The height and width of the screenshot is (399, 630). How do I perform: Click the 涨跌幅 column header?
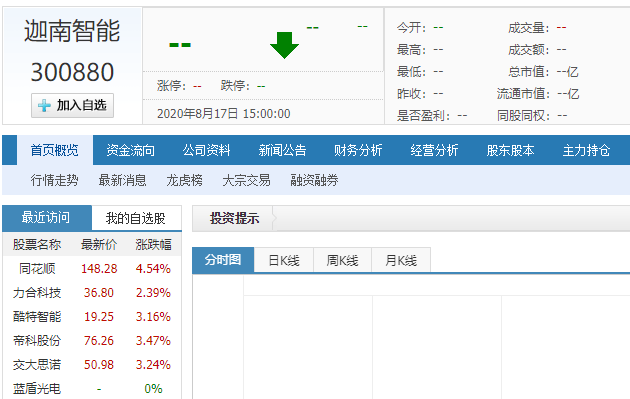153,244
